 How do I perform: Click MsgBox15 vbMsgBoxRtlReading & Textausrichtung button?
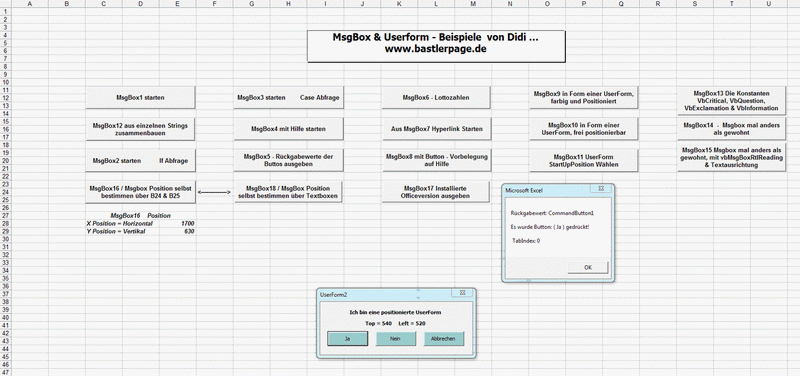click(732, 158)
